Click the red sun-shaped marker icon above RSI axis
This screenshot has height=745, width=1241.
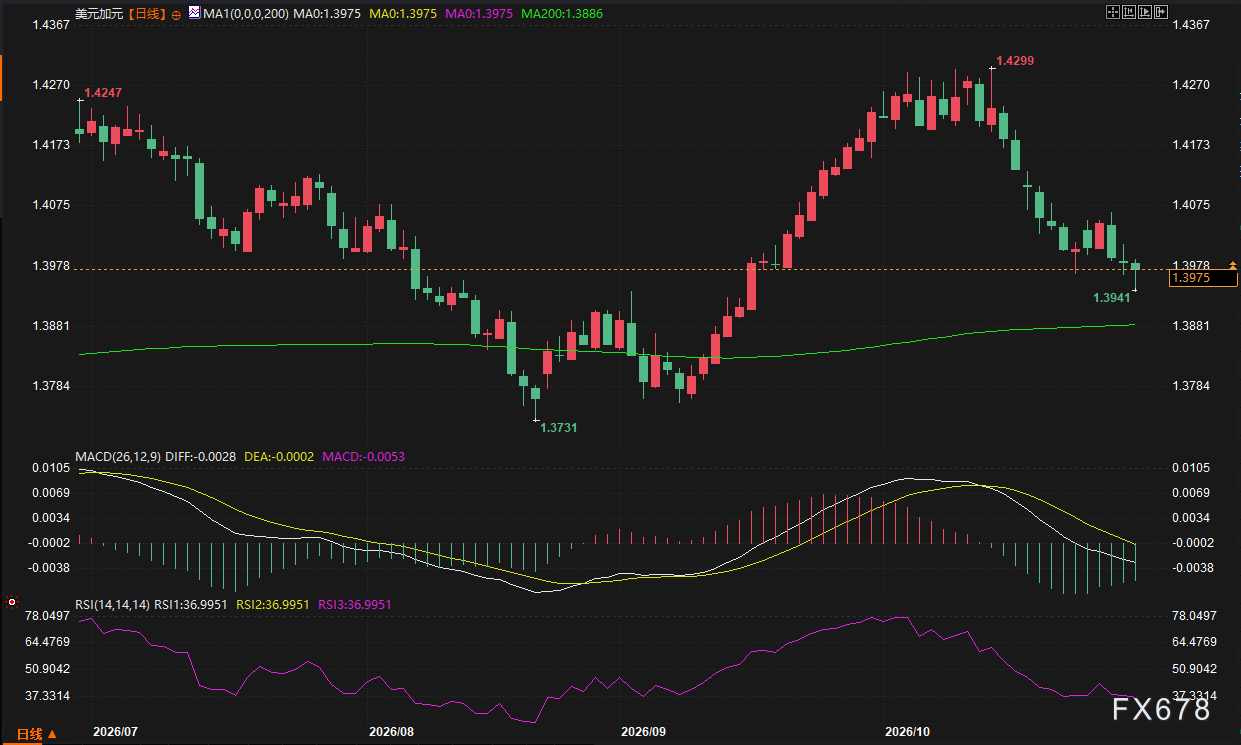point(11,603)
